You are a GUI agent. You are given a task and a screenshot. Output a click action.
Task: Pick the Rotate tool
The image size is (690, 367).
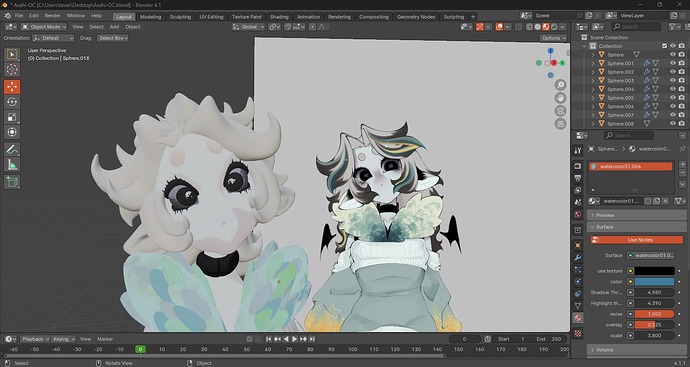12,102
